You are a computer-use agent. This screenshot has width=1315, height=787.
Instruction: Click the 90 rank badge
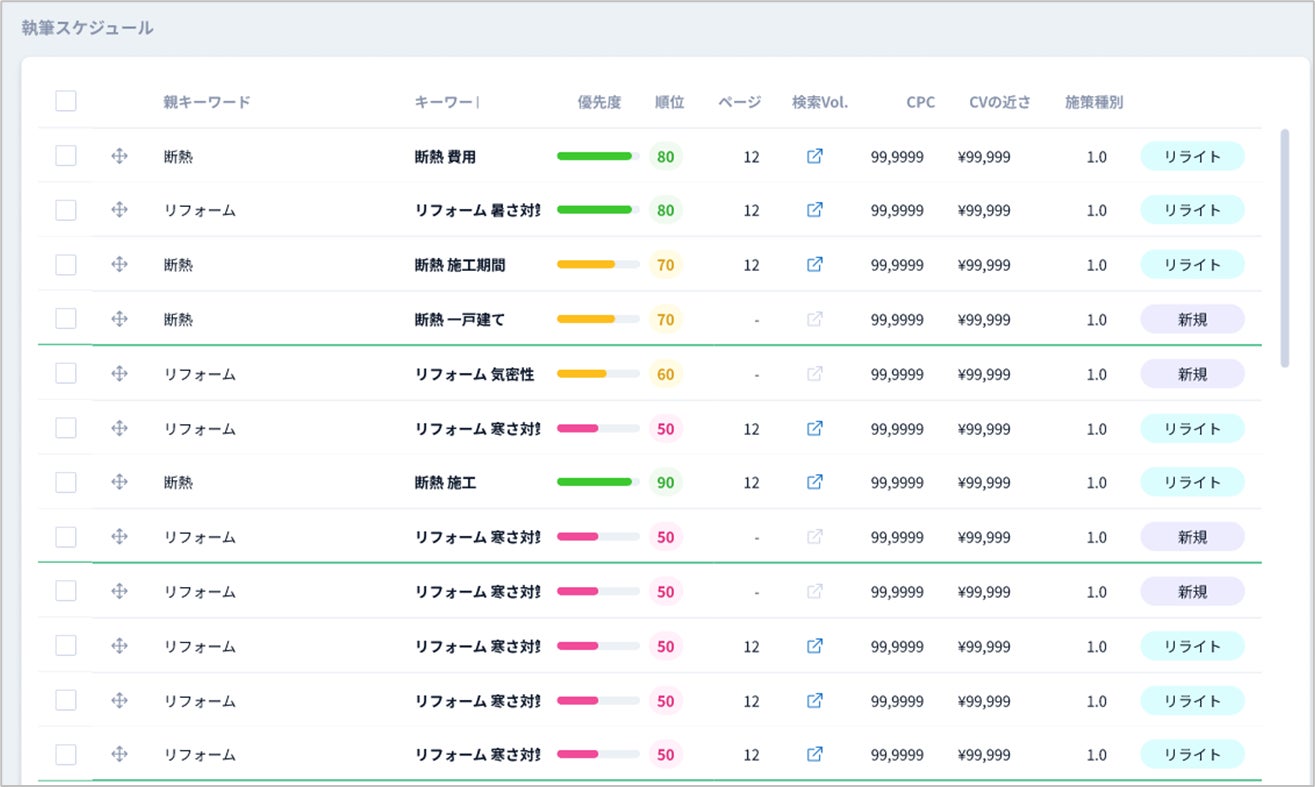[x=665, y=482]
